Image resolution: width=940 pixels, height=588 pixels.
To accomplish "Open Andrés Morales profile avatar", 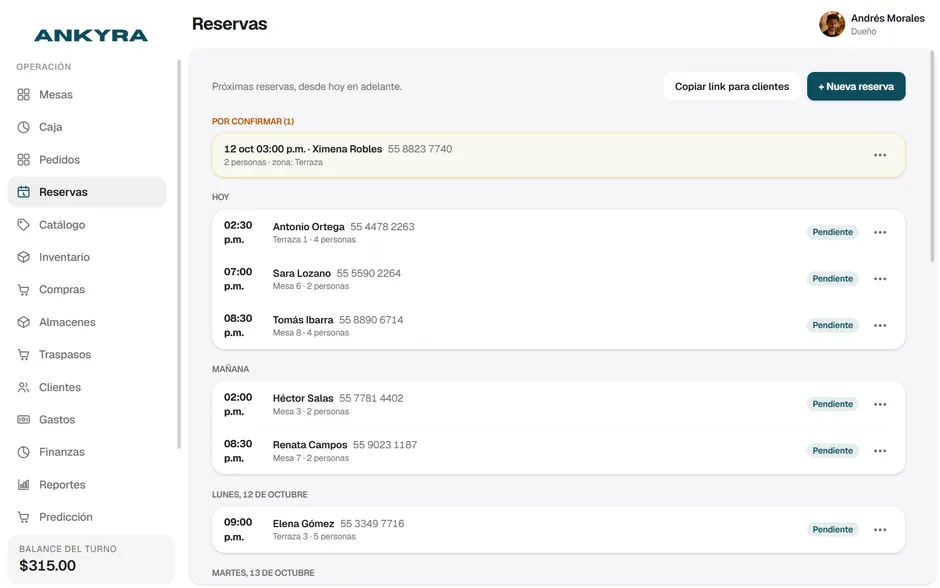I will click(x=832, y=24).
